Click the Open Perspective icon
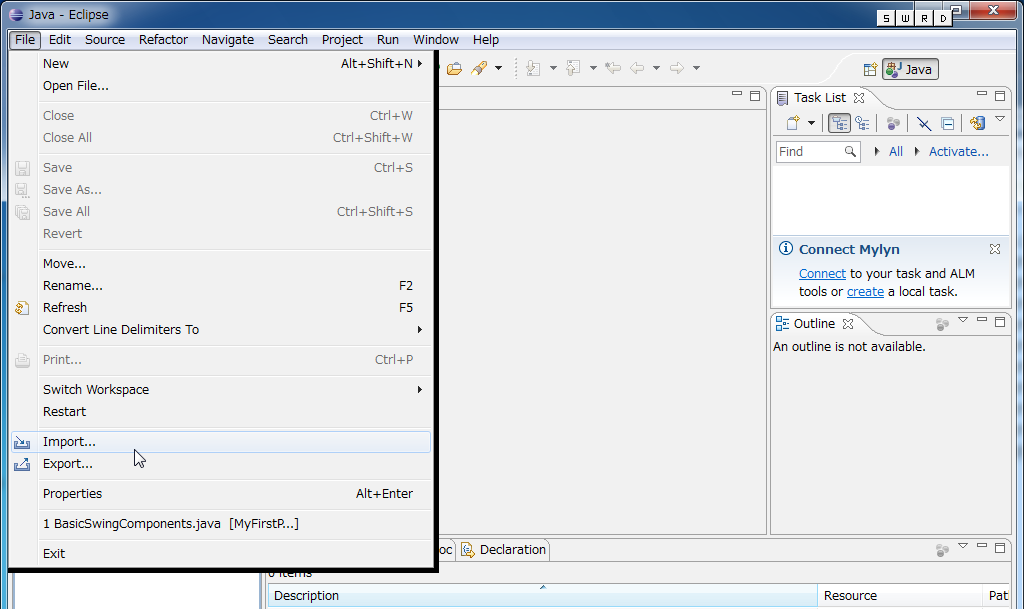The height and width of the screenshot is (609, 1024). (870, 69)
